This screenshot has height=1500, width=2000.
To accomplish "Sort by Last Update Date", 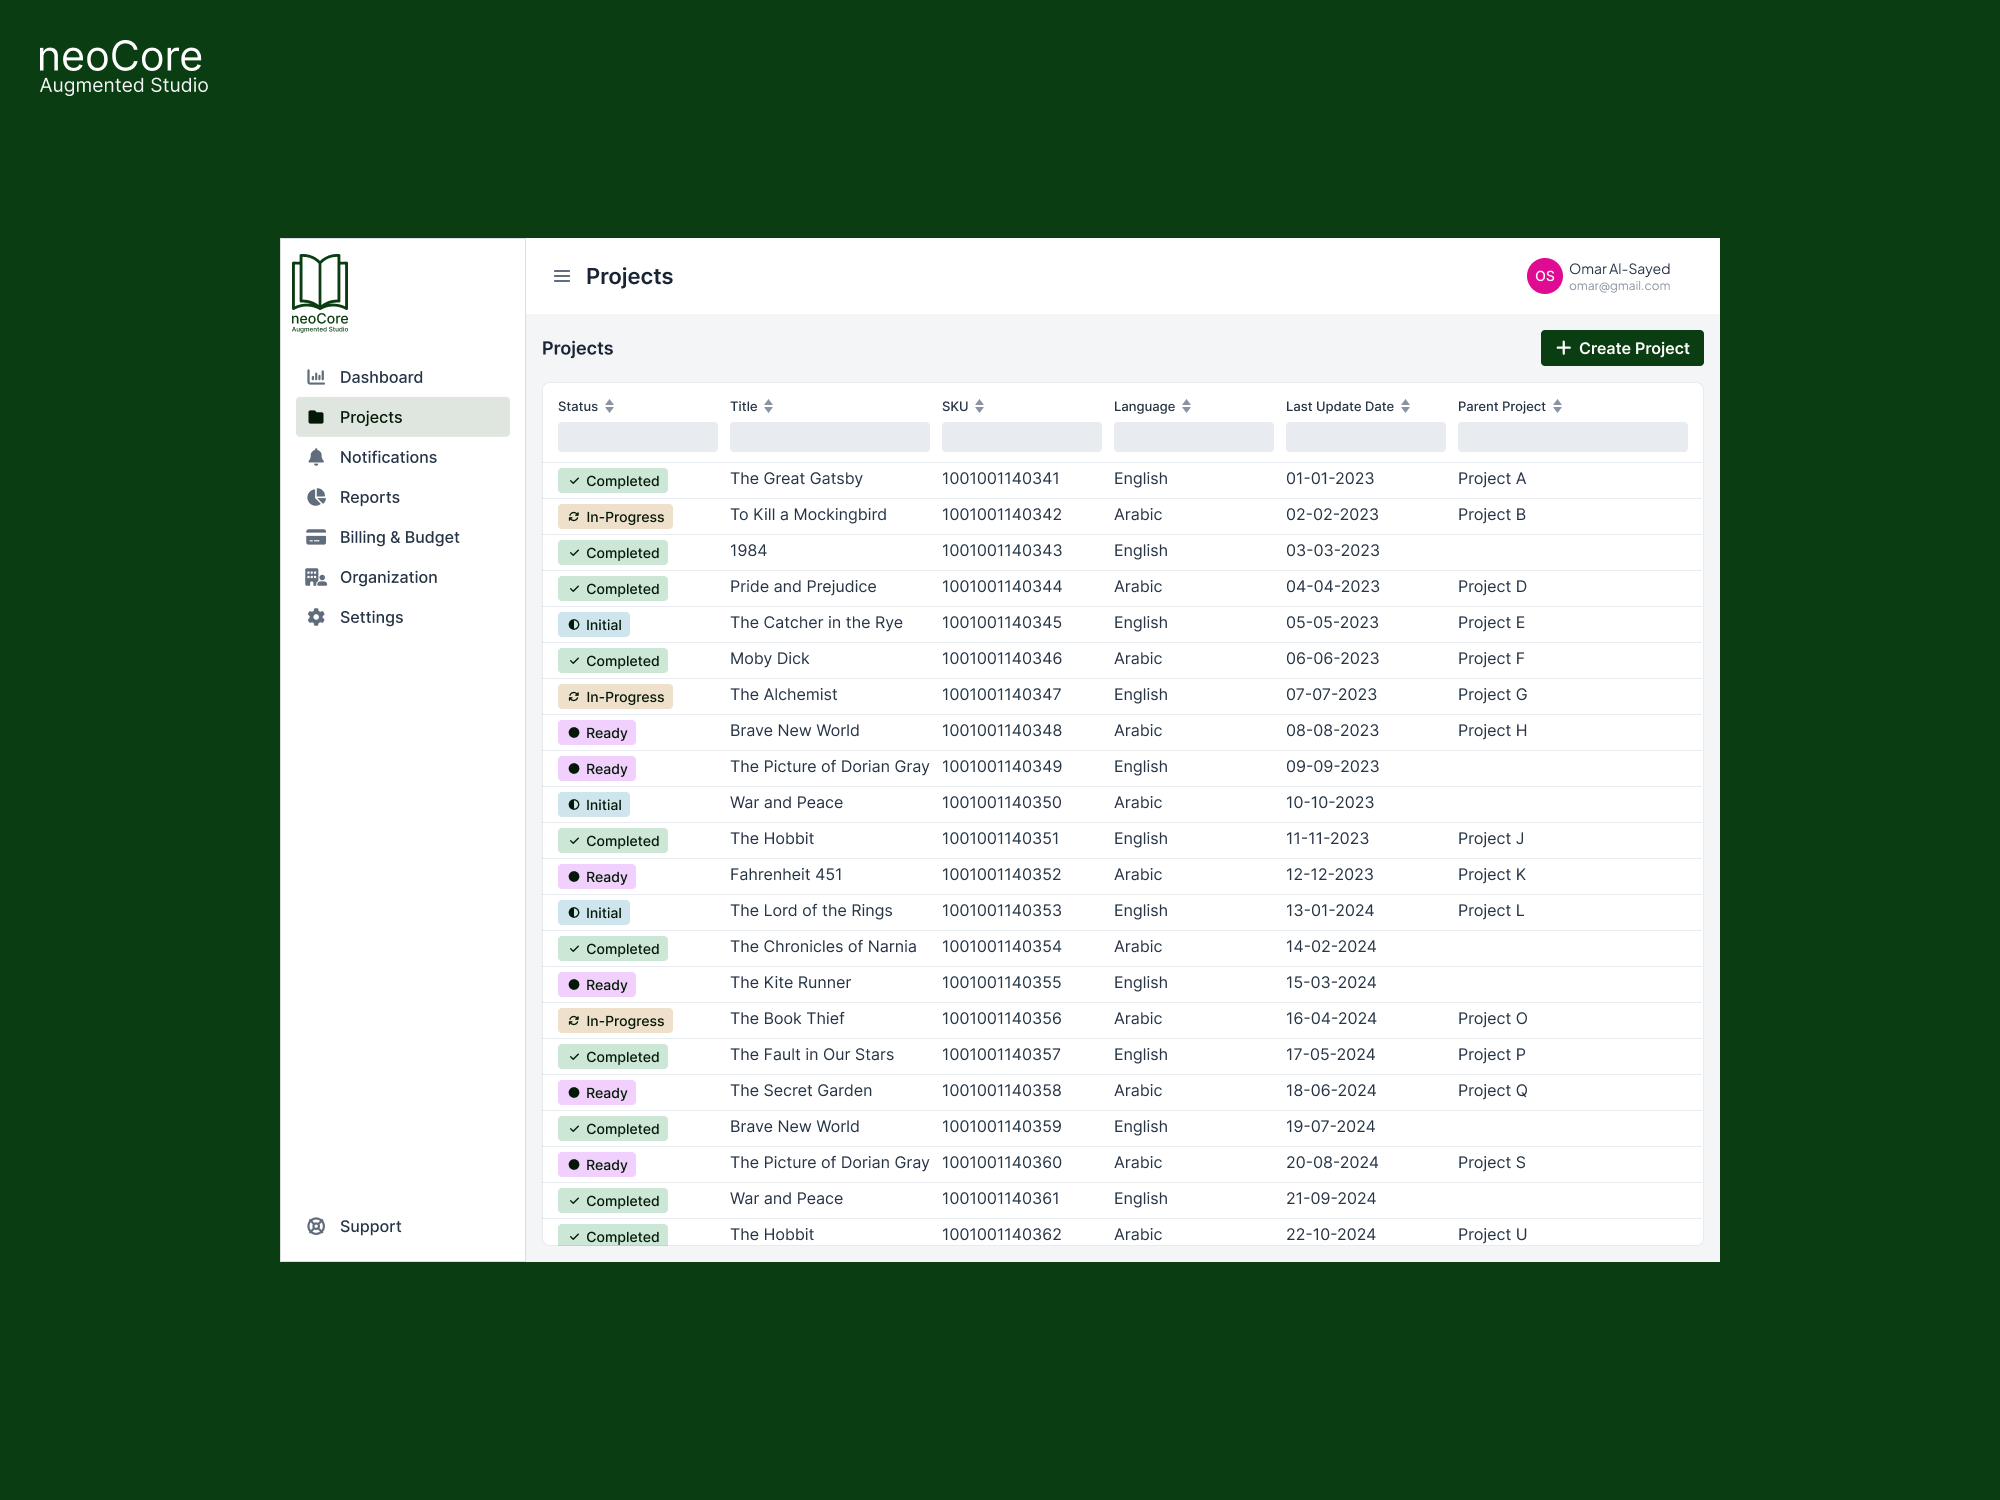I will pyautogui.click(x=1405, y=406).
